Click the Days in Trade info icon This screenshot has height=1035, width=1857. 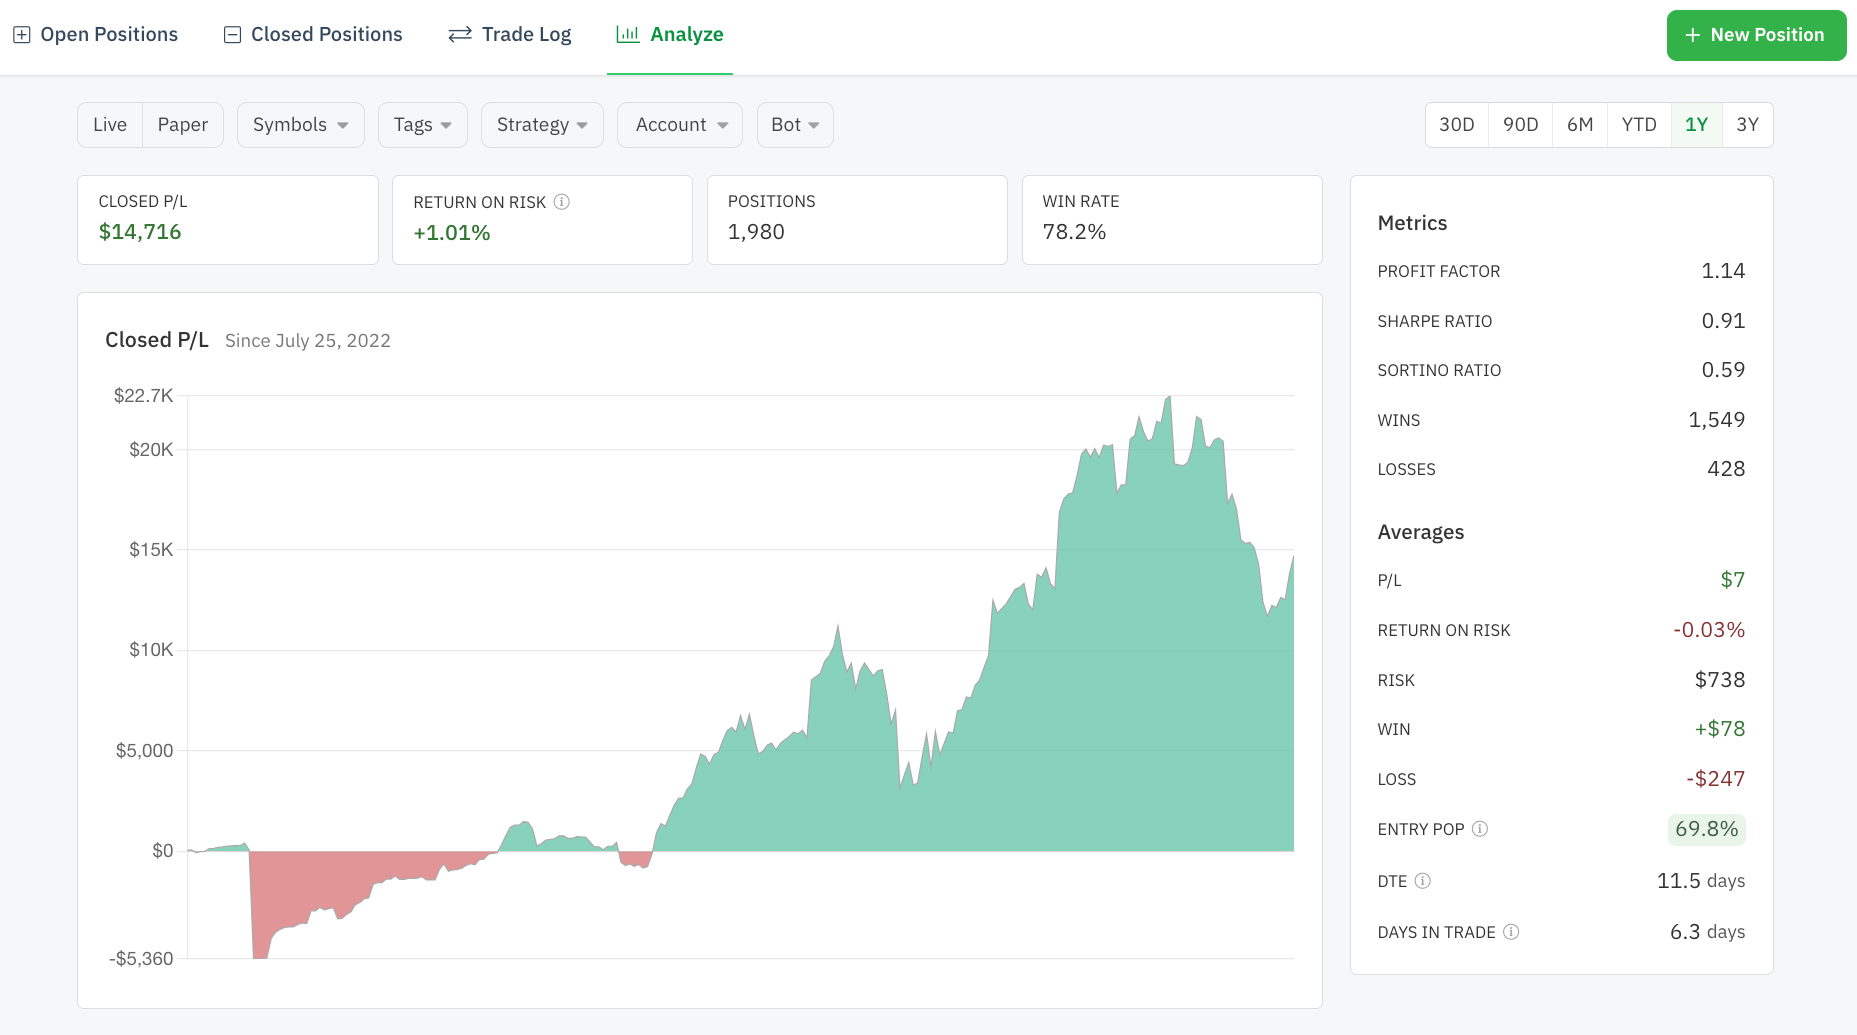point(1510,931)
